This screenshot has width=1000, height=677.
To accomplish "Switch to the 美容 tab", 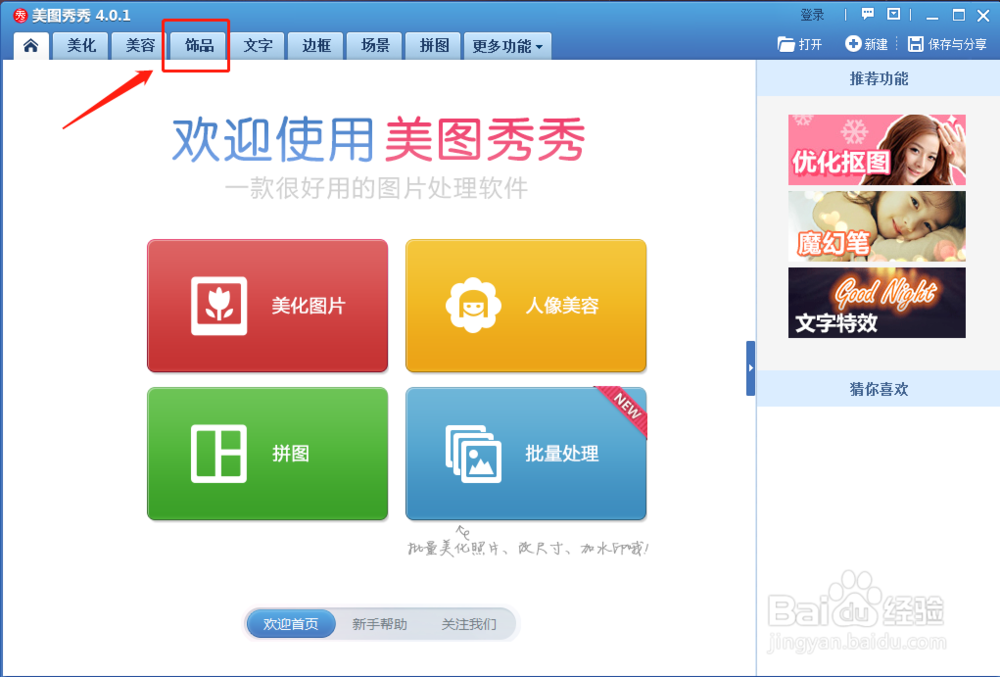I will click(140, 45).
